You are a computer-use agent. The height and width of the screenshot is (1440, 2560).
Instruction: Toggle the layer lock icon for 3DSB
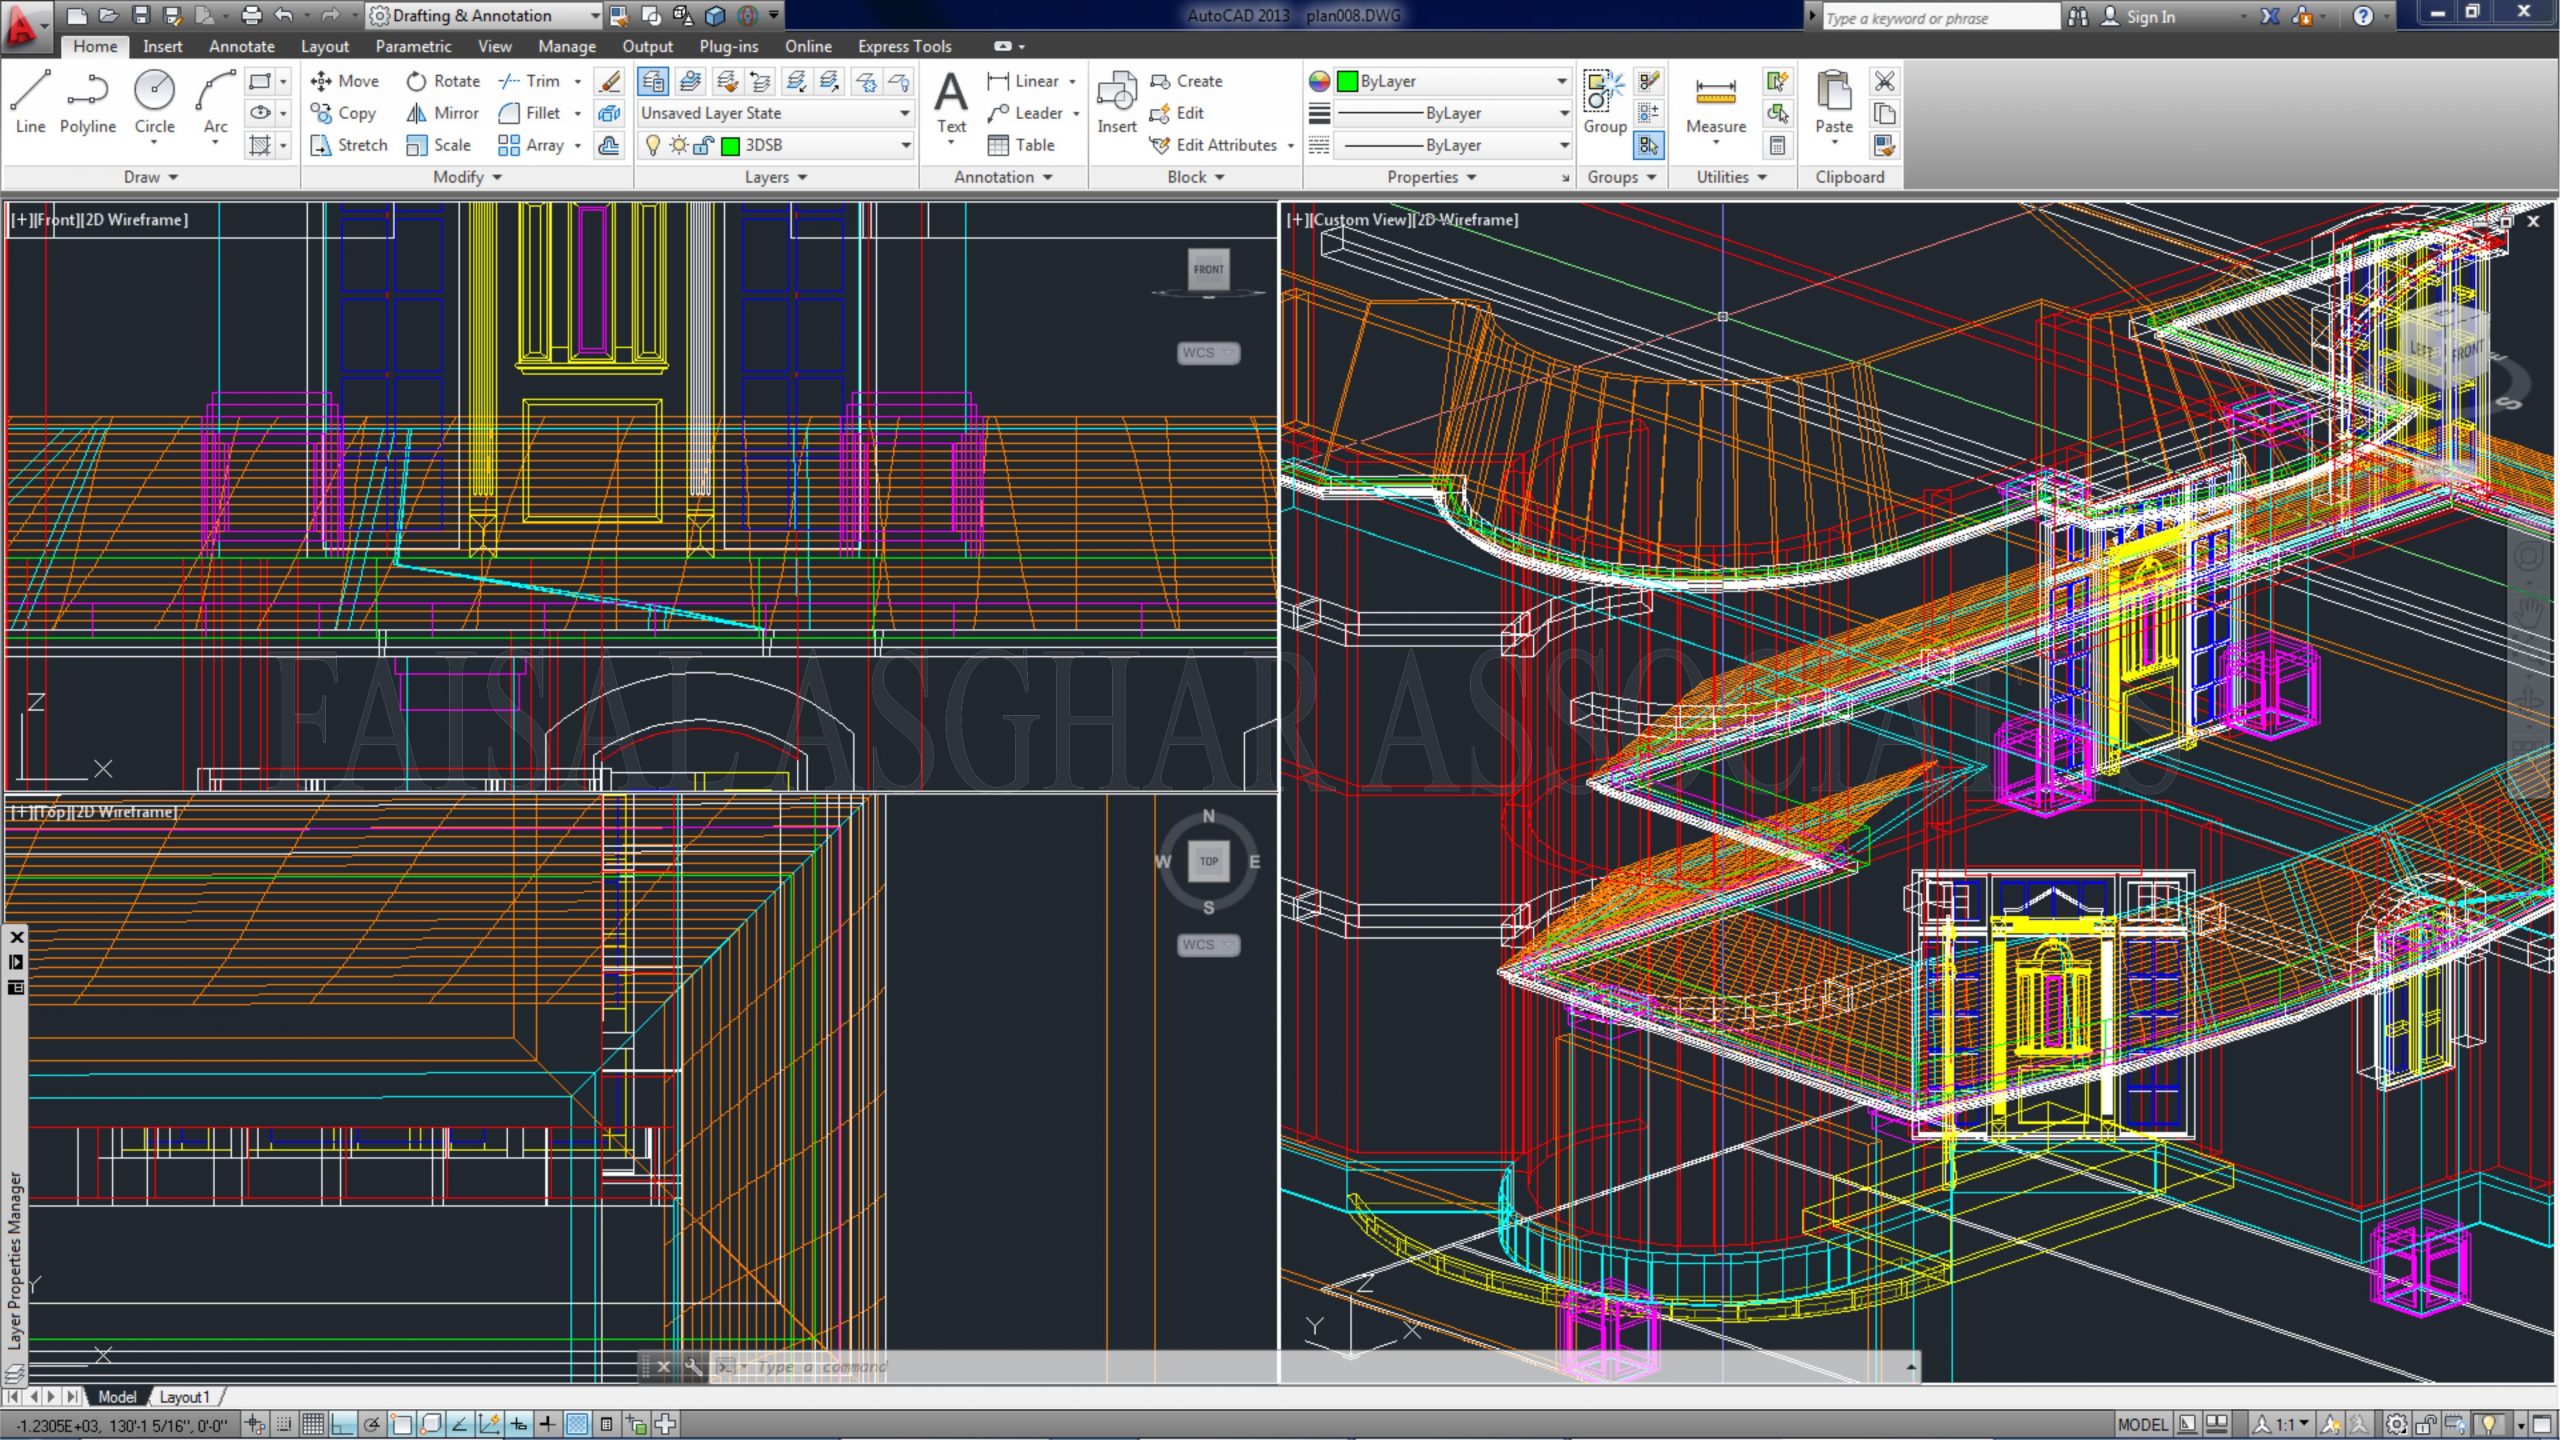click(704, 146)
